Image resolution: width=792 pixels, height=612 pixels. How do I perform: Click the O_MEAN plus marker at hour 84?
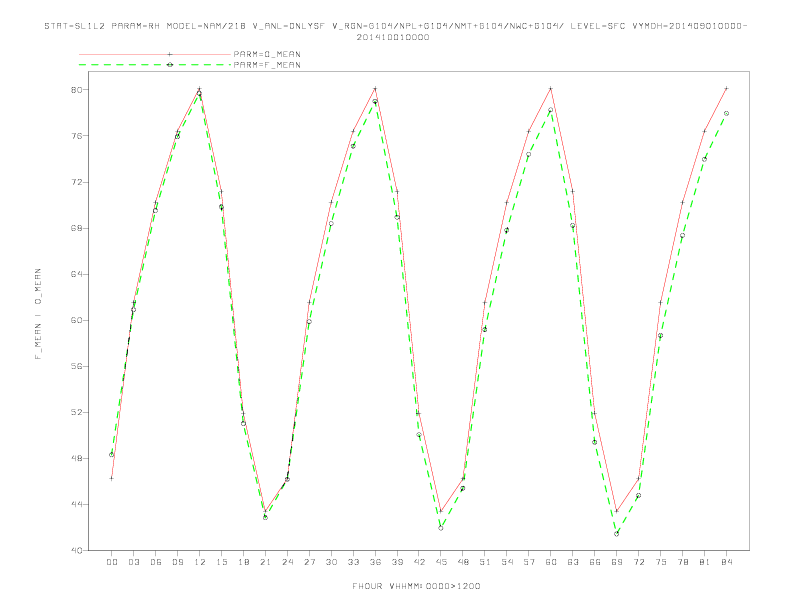726,88
